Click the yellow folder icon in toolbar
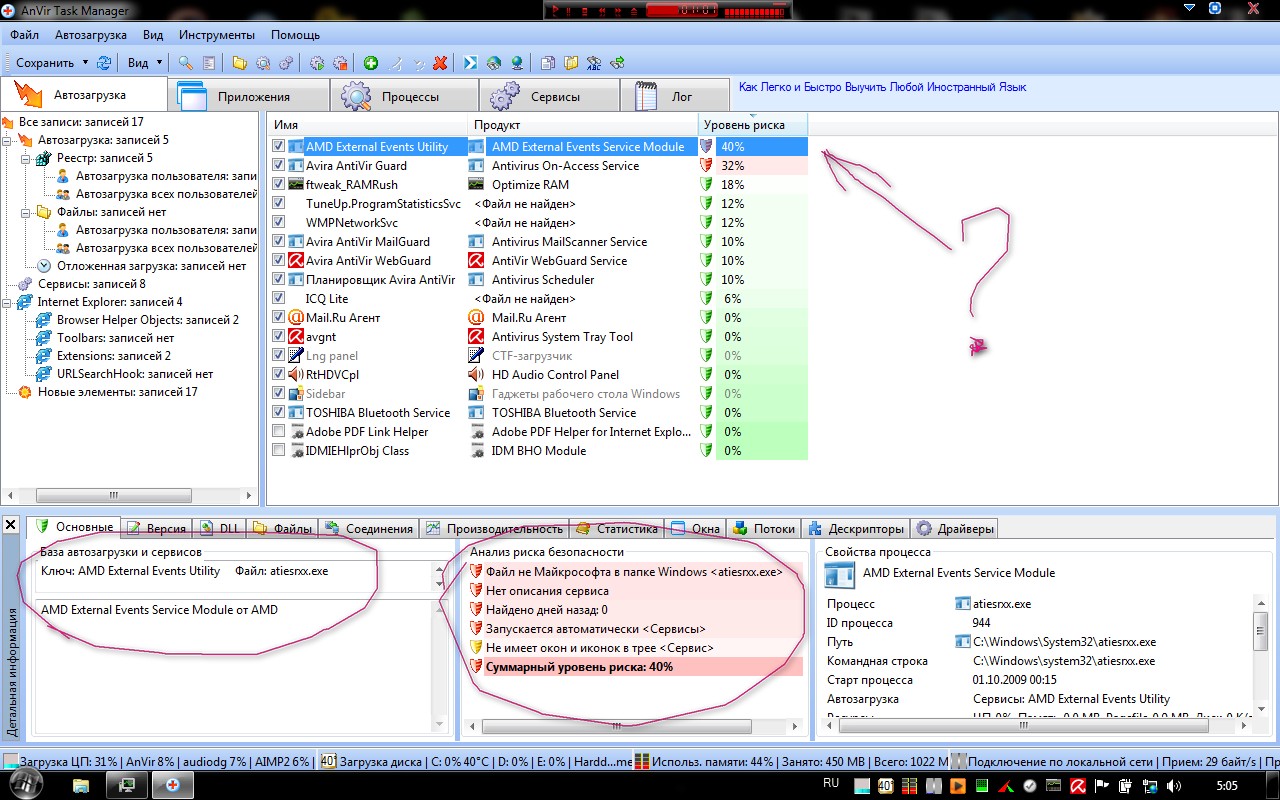Image resolution: width=1280 pixels, height=800 pixels. (x=240, y=62)
